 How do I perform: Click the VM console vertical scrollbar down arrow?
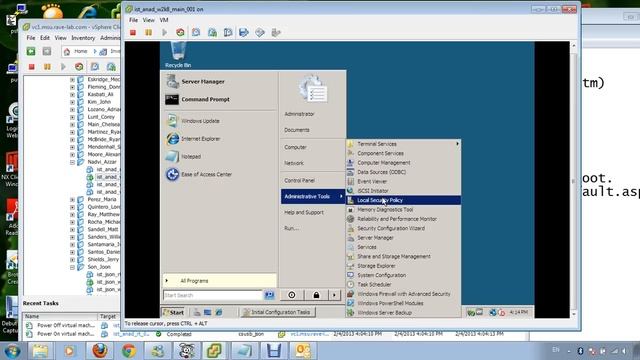tap(574, 314)
